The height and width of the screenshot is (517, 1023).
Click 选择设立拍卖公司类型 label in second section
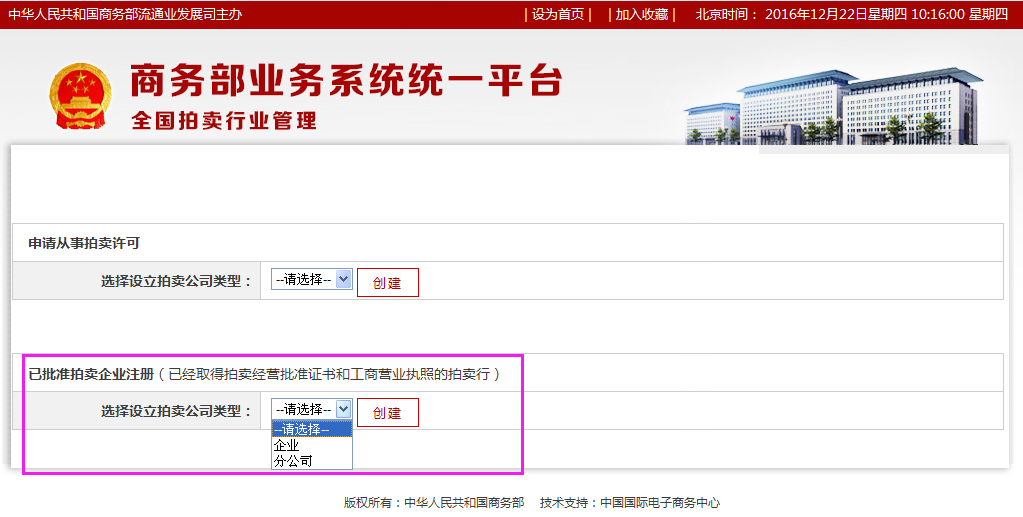click(x=176, y=411)
